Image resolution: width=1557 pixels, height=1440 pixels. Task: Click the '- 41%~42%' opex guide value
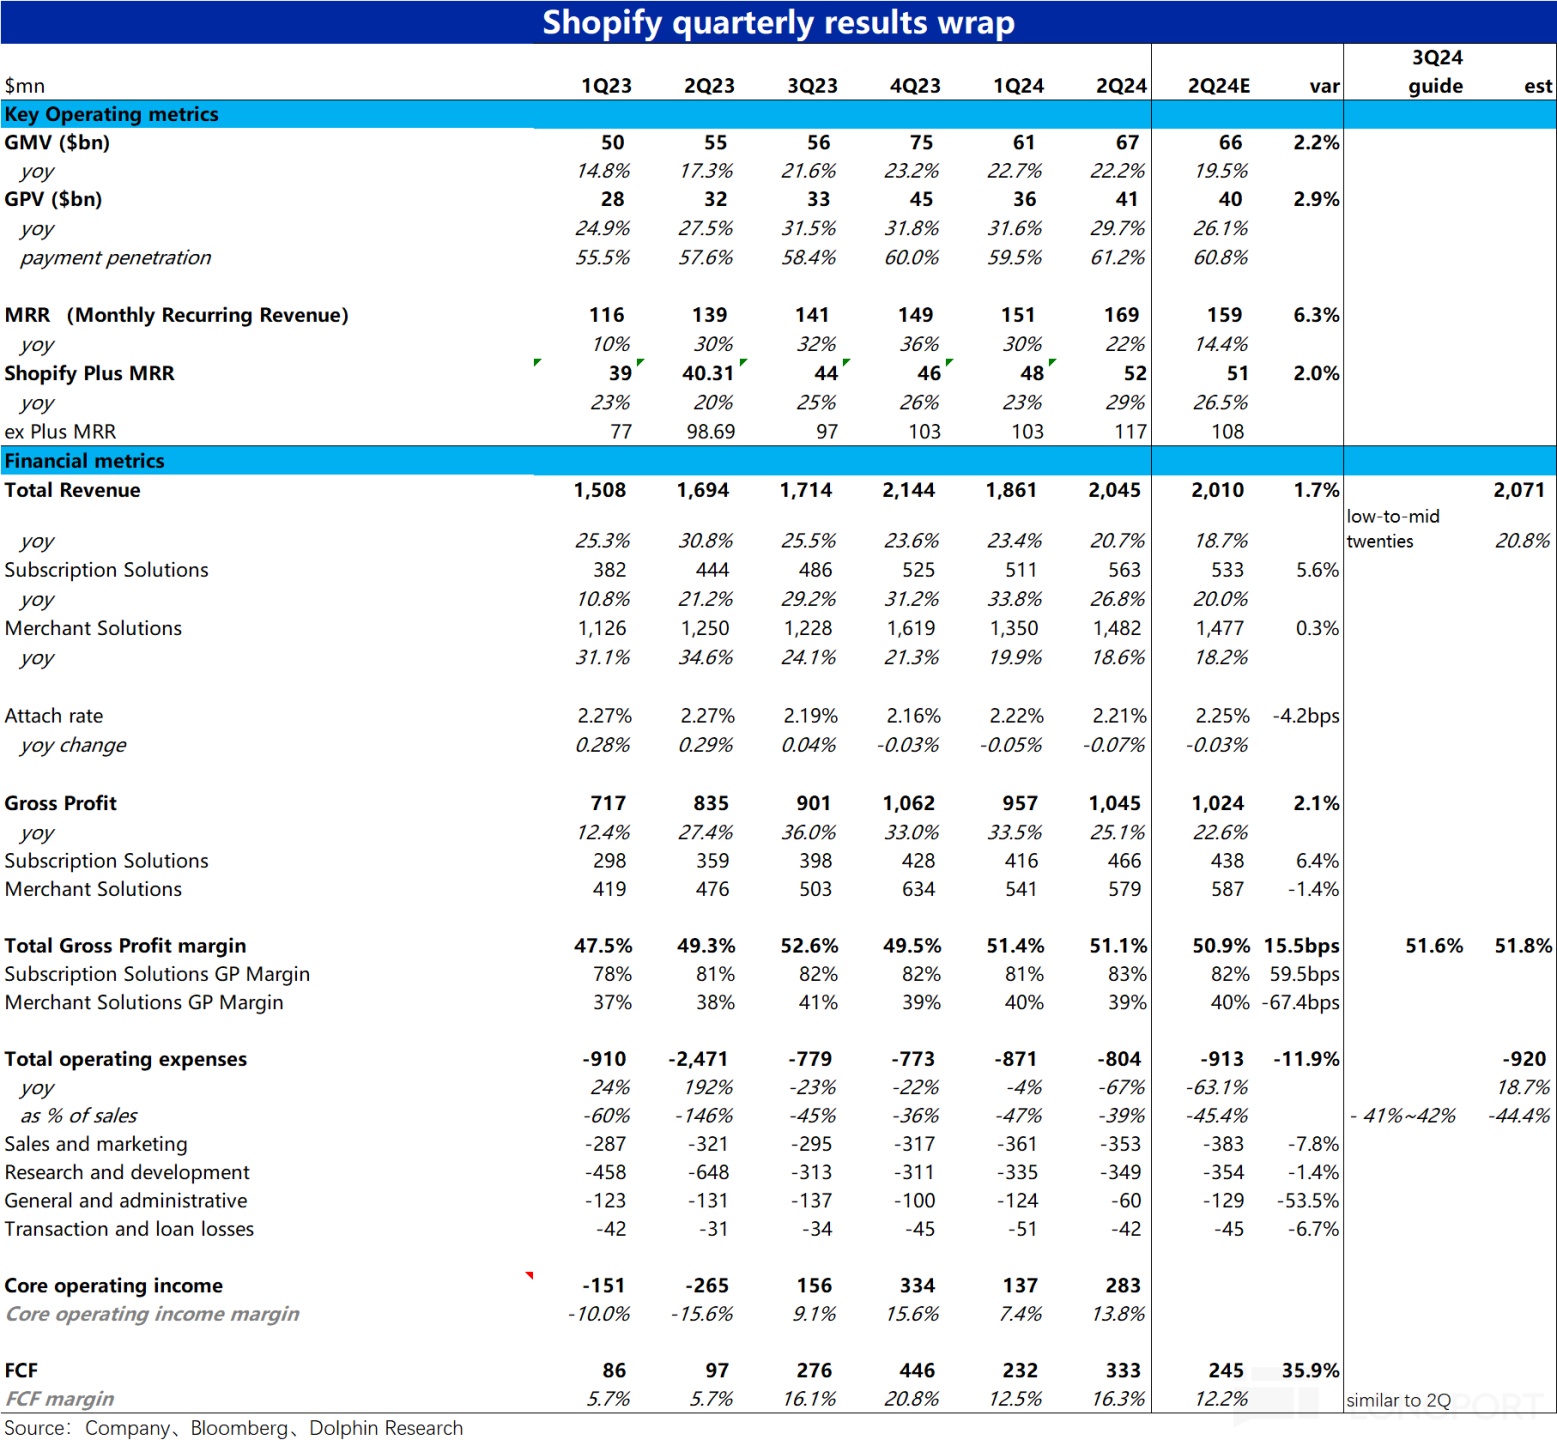click(x=1402, y=1116)
